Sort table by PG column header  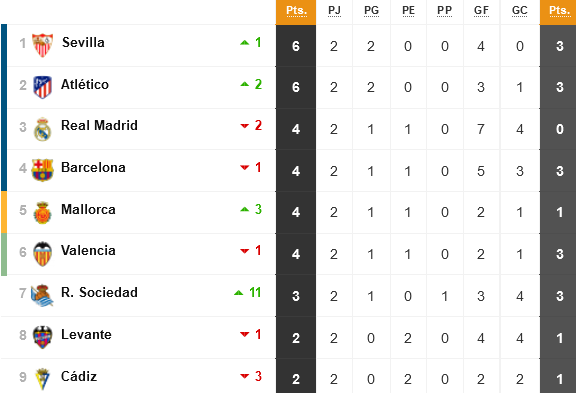371,10
